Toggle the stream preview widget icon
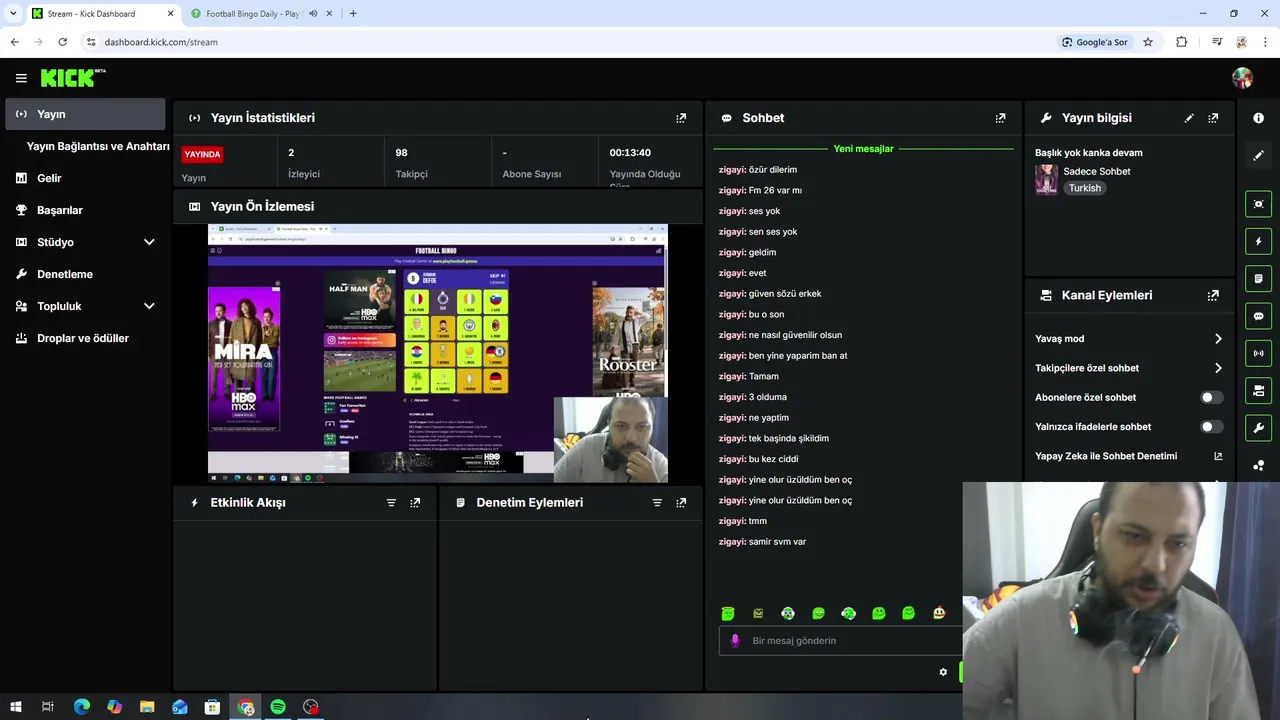Image resolution: width=1280 pixels, height=720 pixels. coord(1258,204)
